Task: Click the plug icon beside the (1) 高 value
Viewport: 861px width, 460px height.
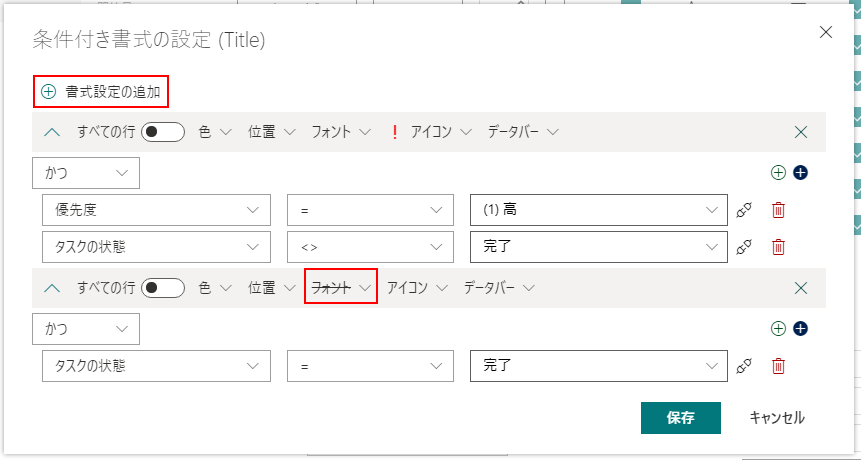Action: pos(743,210)
